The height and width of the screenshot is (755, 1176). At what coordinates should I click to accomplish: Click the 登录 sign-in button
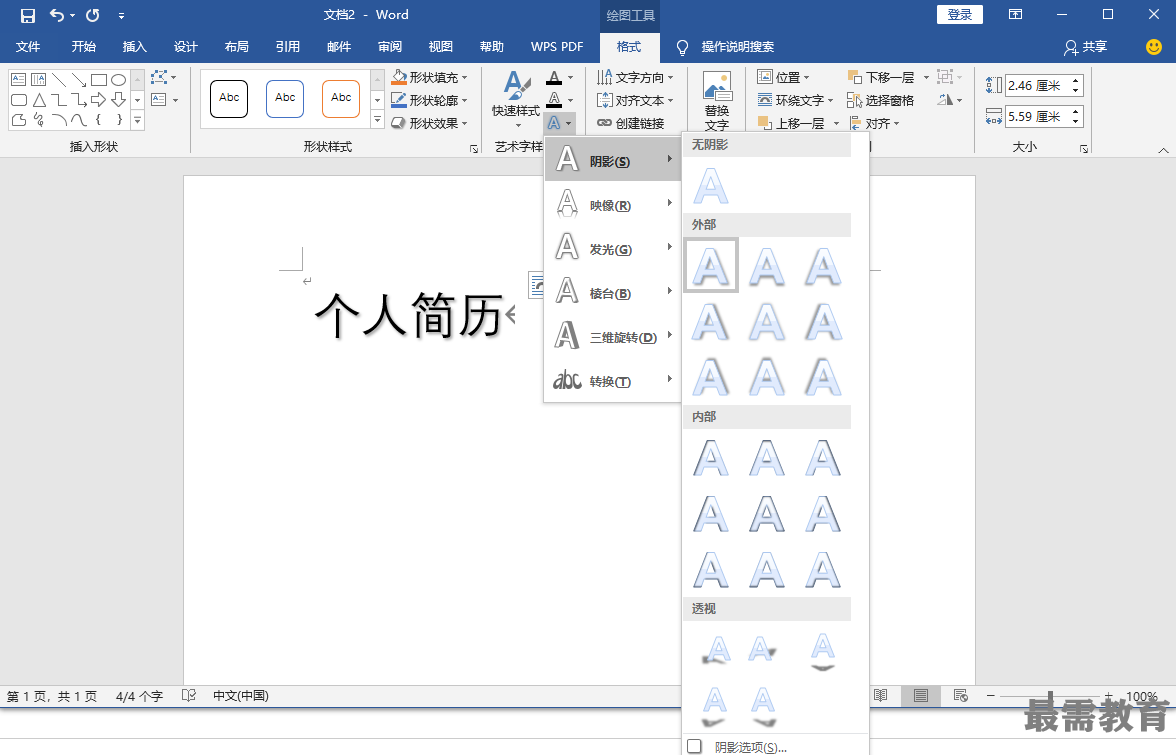click(960, 15)
